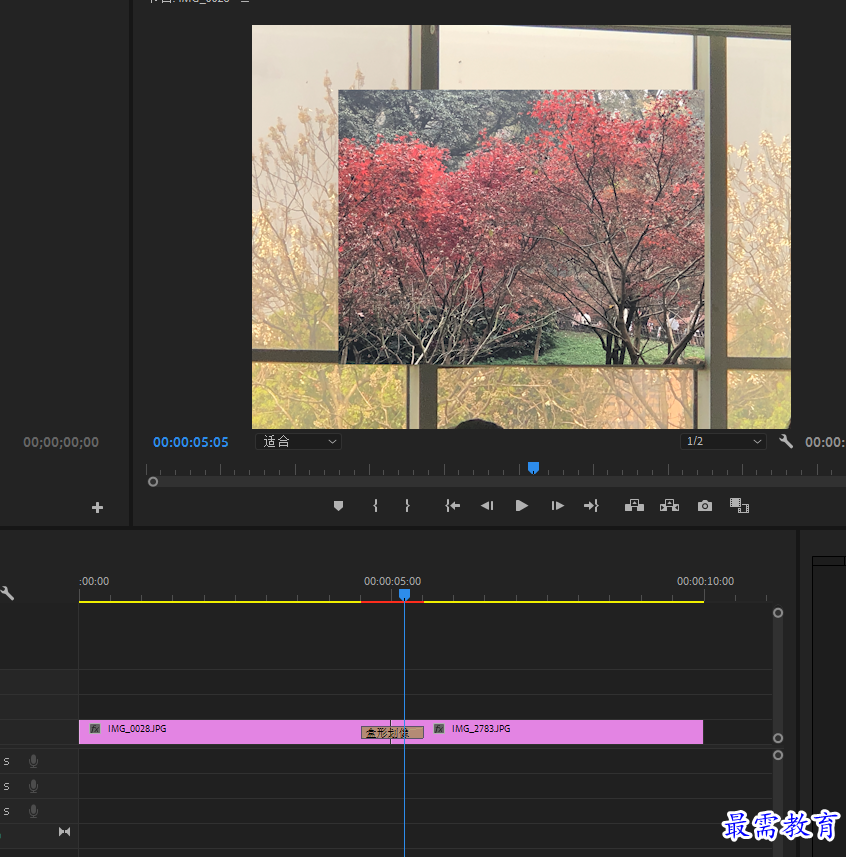
Task: Click the program timecode 00:00:05:05
Action: (191, 442)
